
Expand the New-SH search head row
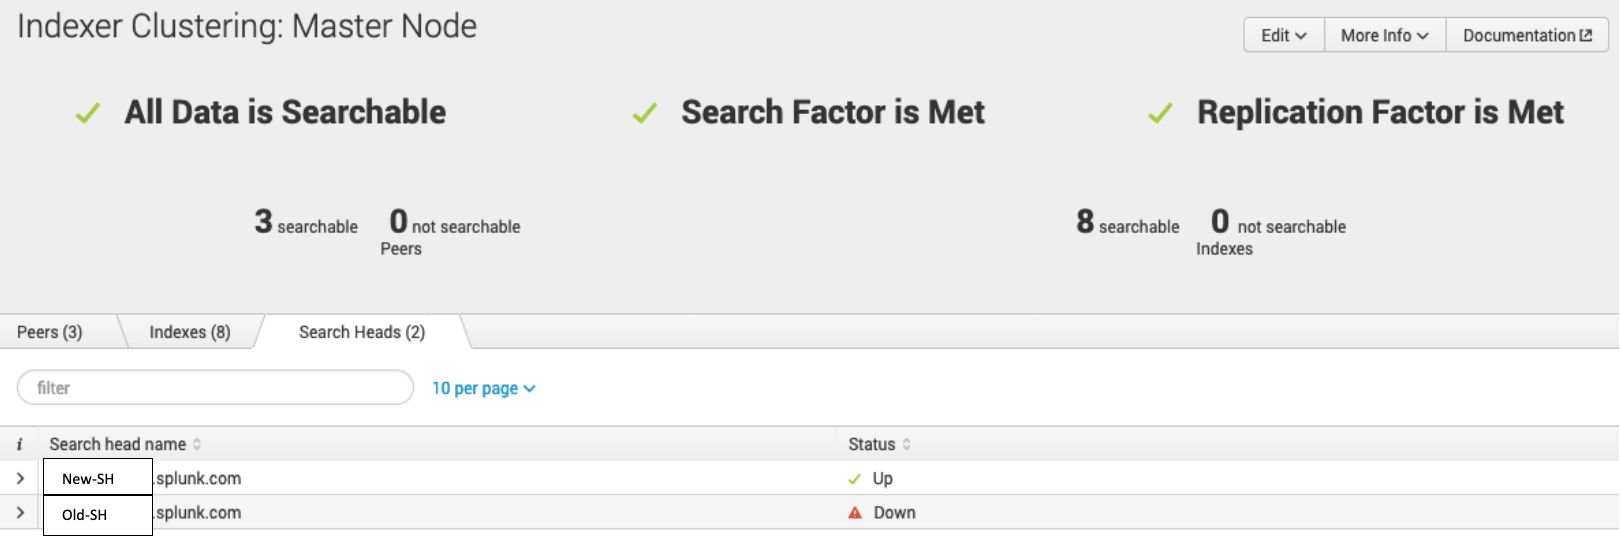(20, 479)
